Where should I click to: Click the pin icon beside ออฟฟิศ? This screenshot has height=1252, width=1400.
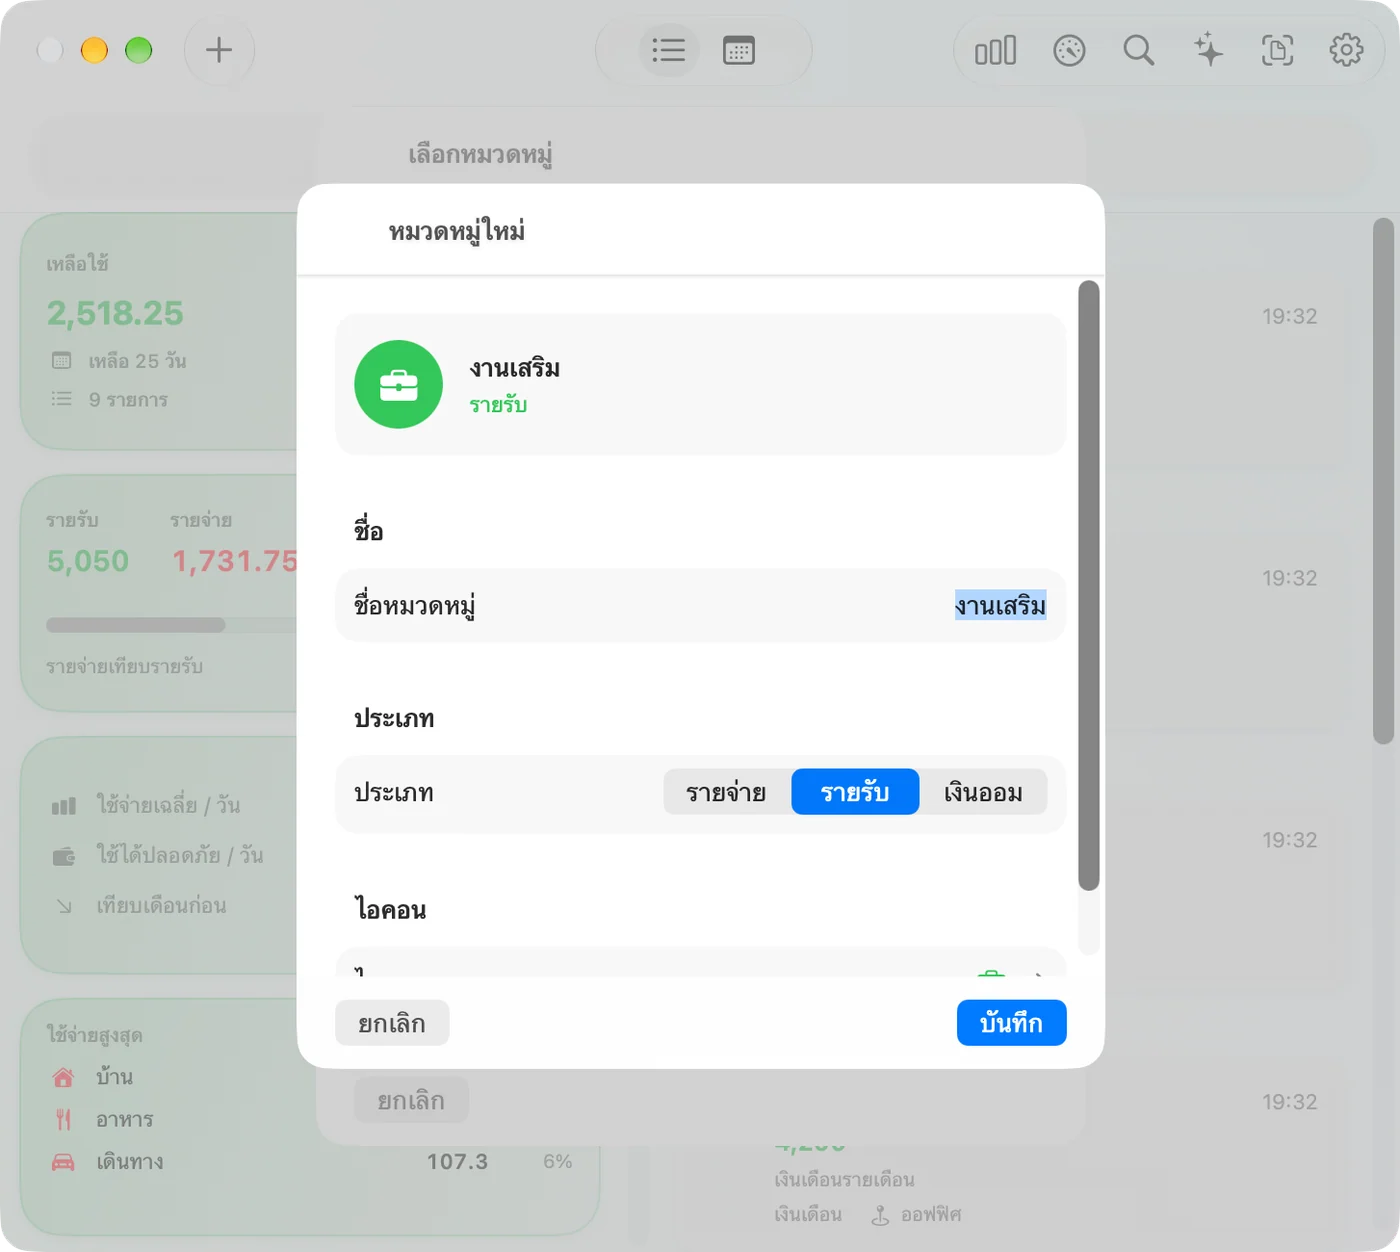point(880,1215)
